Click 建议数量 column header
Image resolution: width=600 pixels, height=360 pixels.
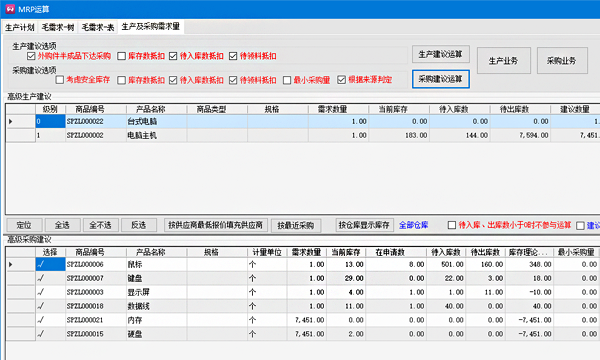[575, 109]
